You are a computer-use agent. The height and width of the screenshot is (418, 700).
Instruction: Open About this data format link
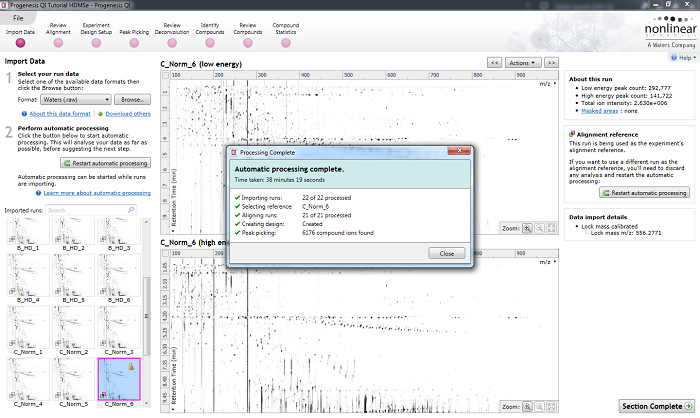tap(60, 114)
